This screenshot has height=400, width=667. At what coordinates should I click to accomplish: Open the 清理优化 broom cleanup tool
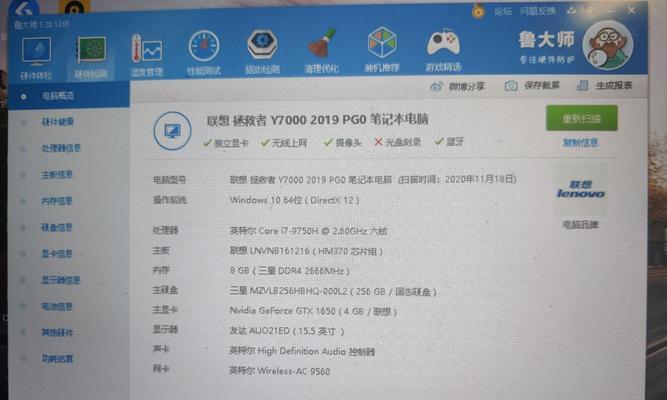point(322,51)
